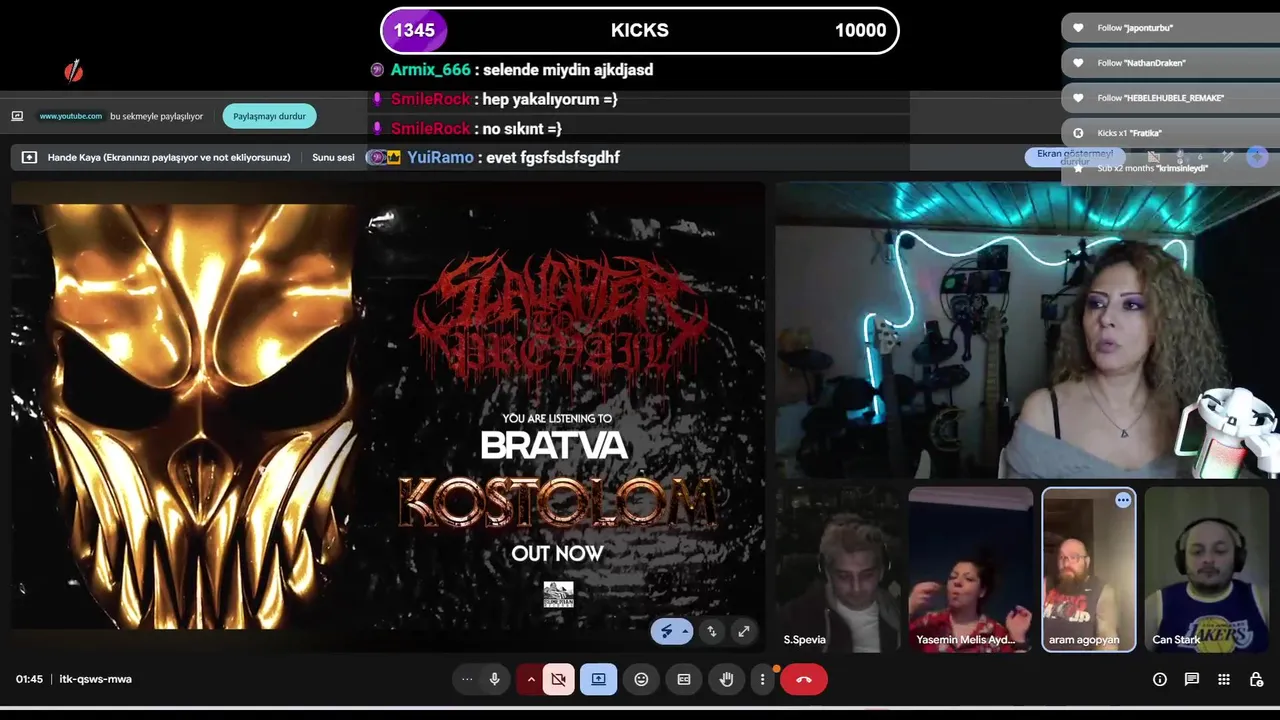1280x720 pixels.
Task: Open host controls lock icon
Action: pos(1256,679)
